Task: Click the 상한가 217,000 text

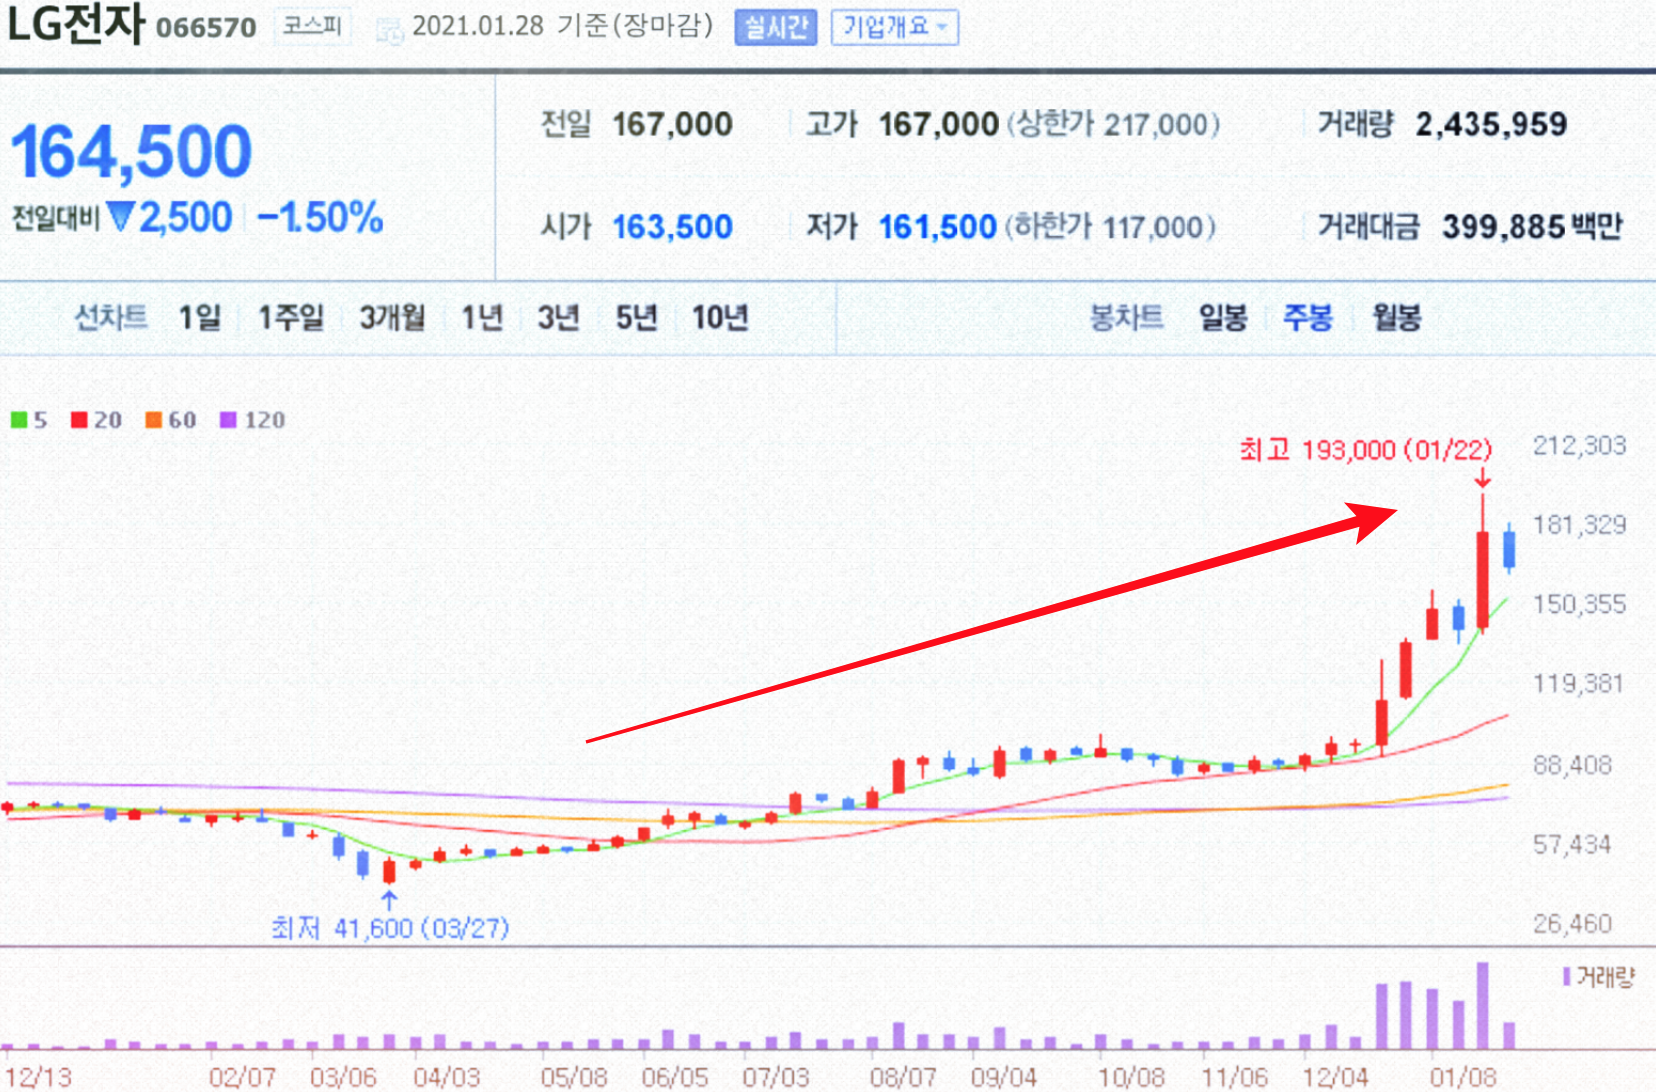Action: (x=1113, y=125)
